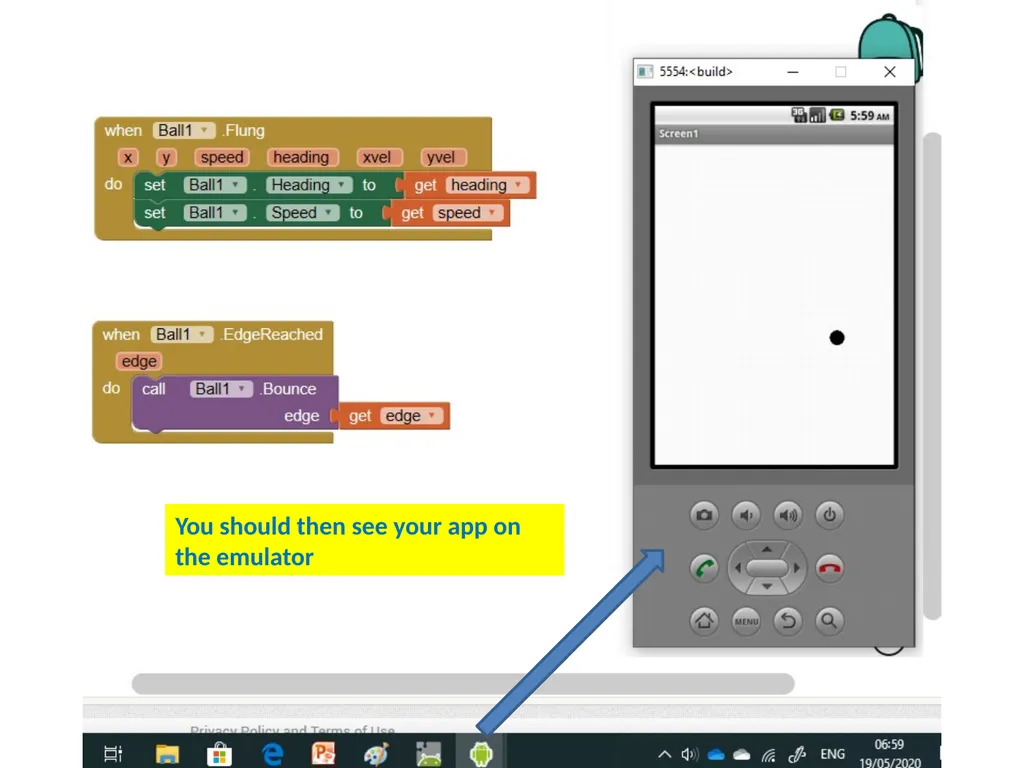Click the emulator volume up button
The image size is (1024, 768).
(x=788, y=515)
